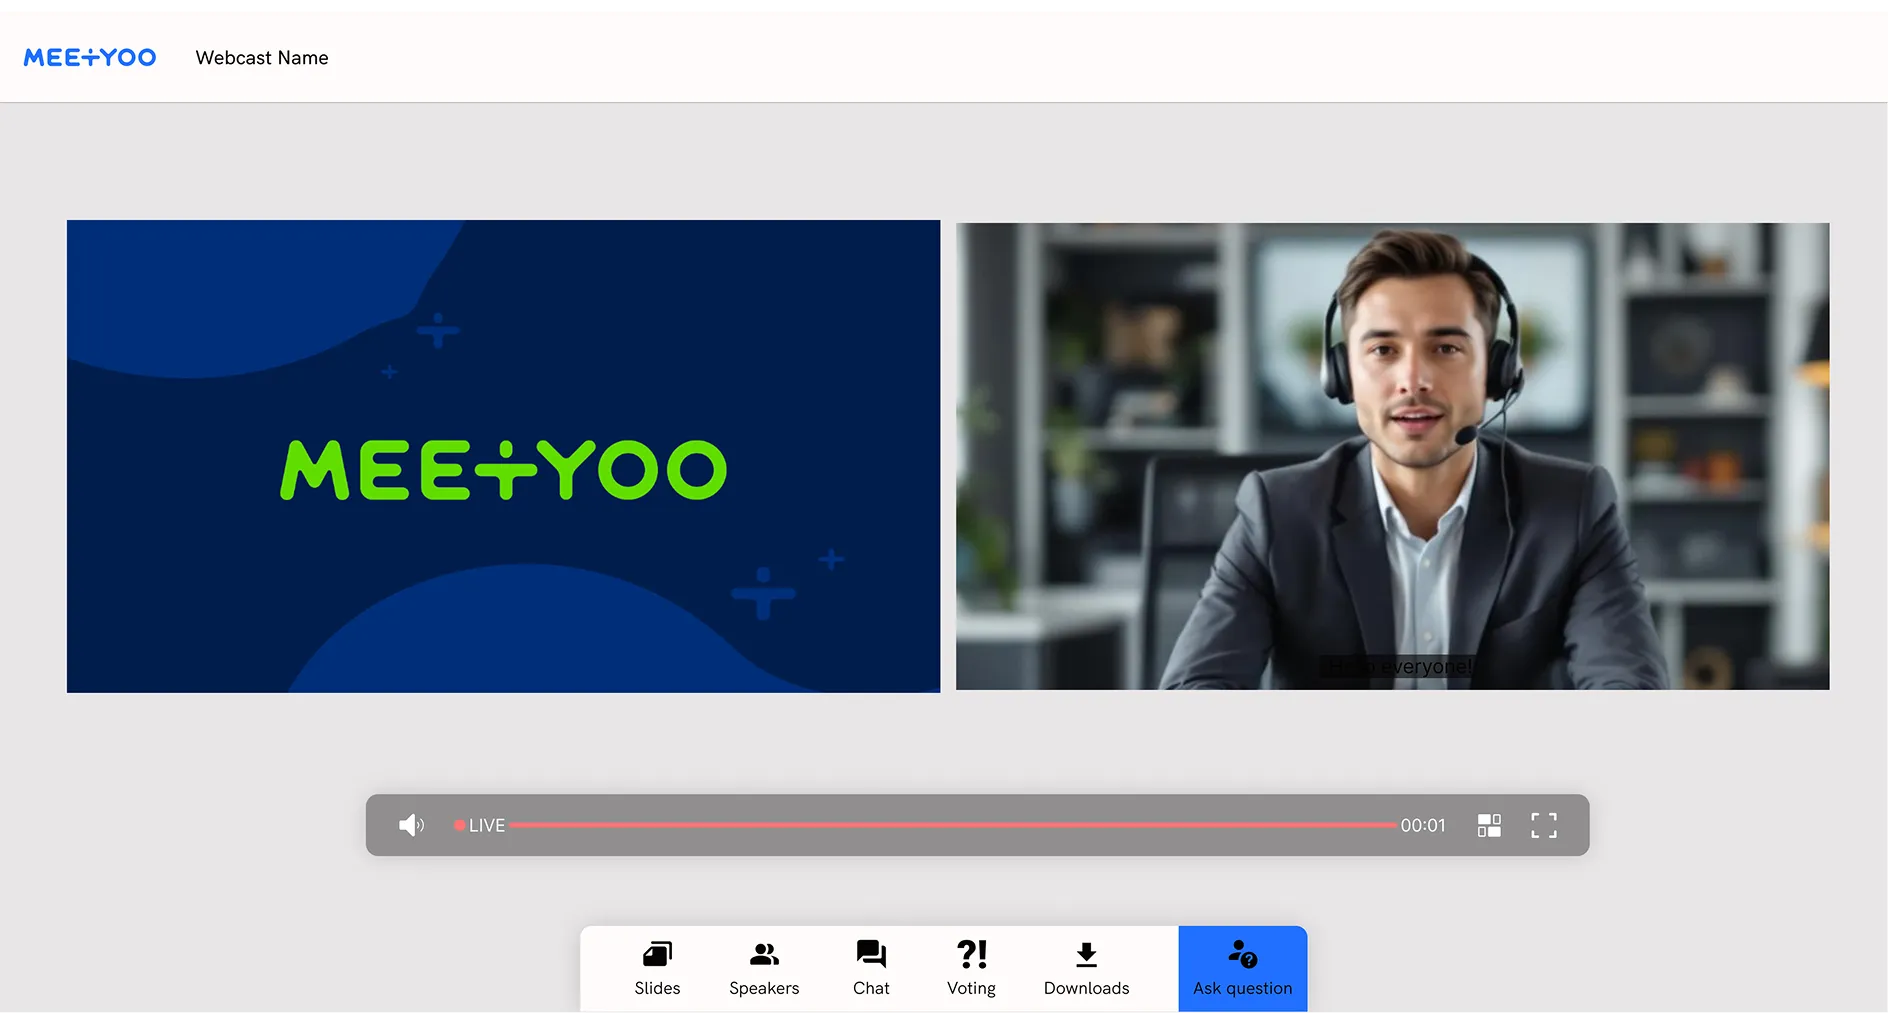
Task: Open the Chat tab by its label
Action: (x=871, y=988)
